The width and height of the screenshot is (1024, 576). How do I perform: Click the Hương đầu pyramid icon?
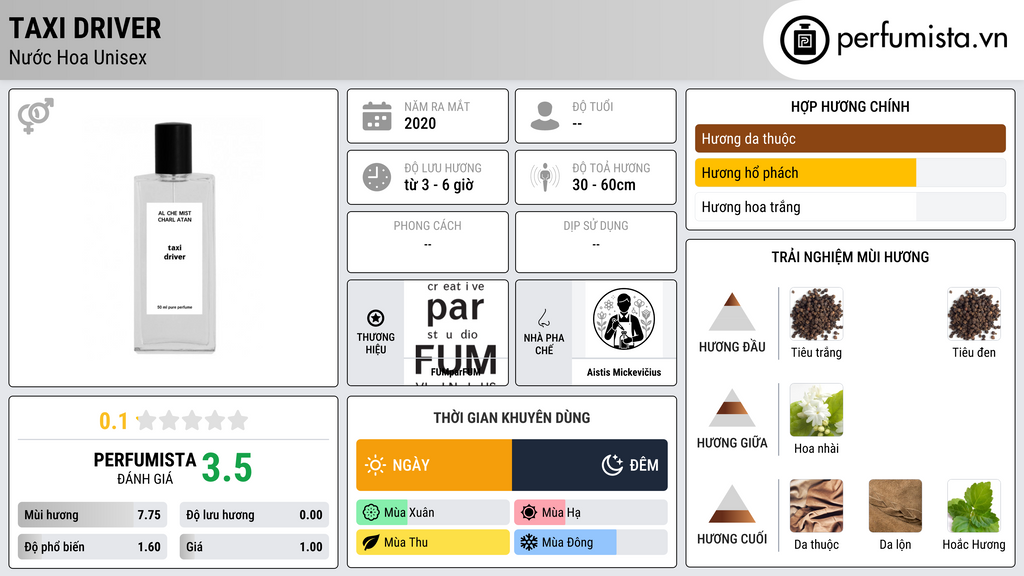[732, 312]
